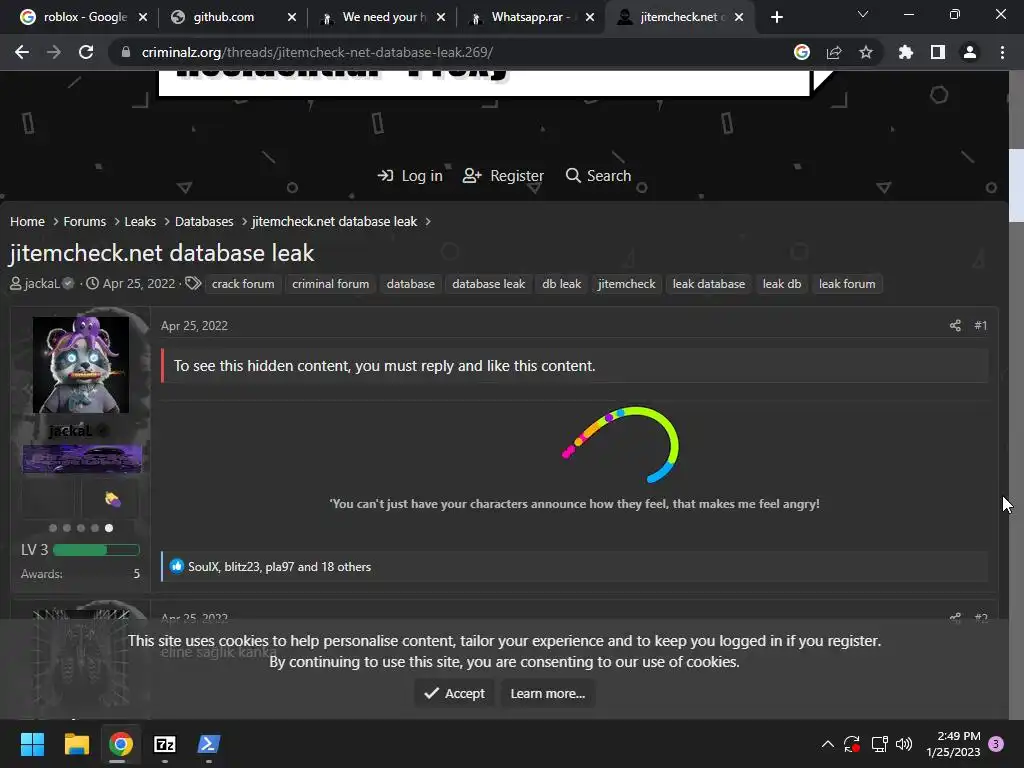Image resolution: width=1024 pixels, height=768 pixels.
Task: Bookmark this page with the star icon
Action: point(866,52)
